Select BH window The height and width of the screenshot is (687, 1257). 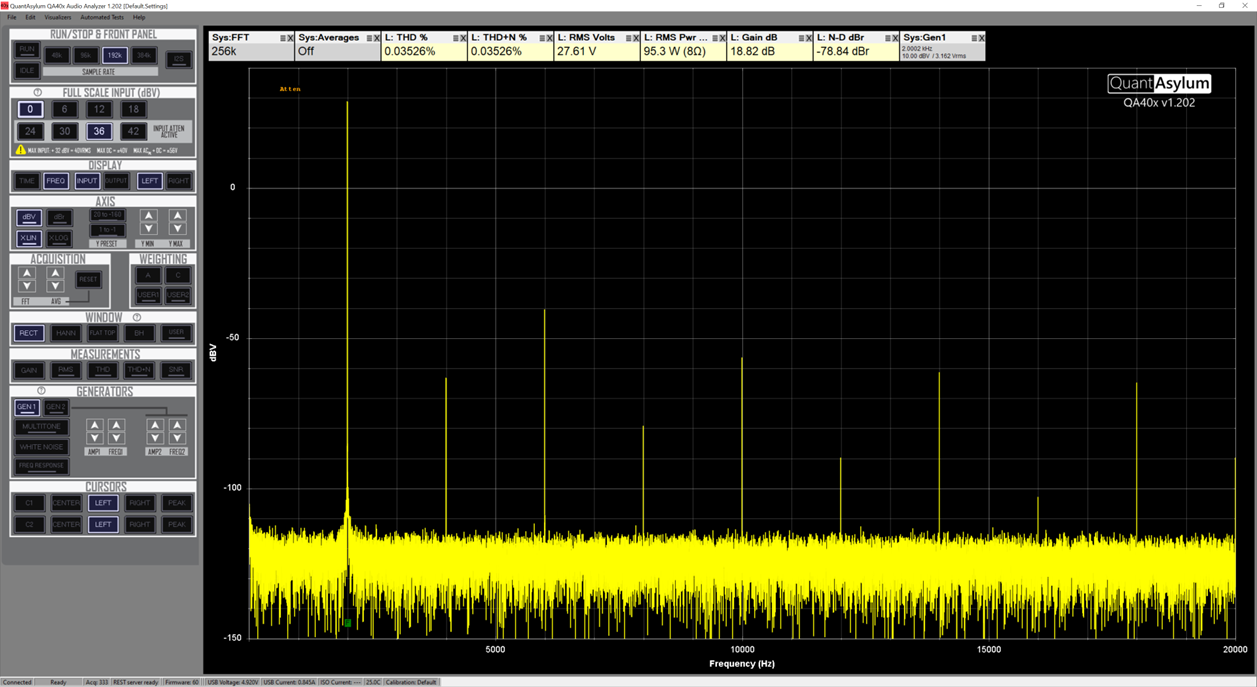[x=139, y=333]
